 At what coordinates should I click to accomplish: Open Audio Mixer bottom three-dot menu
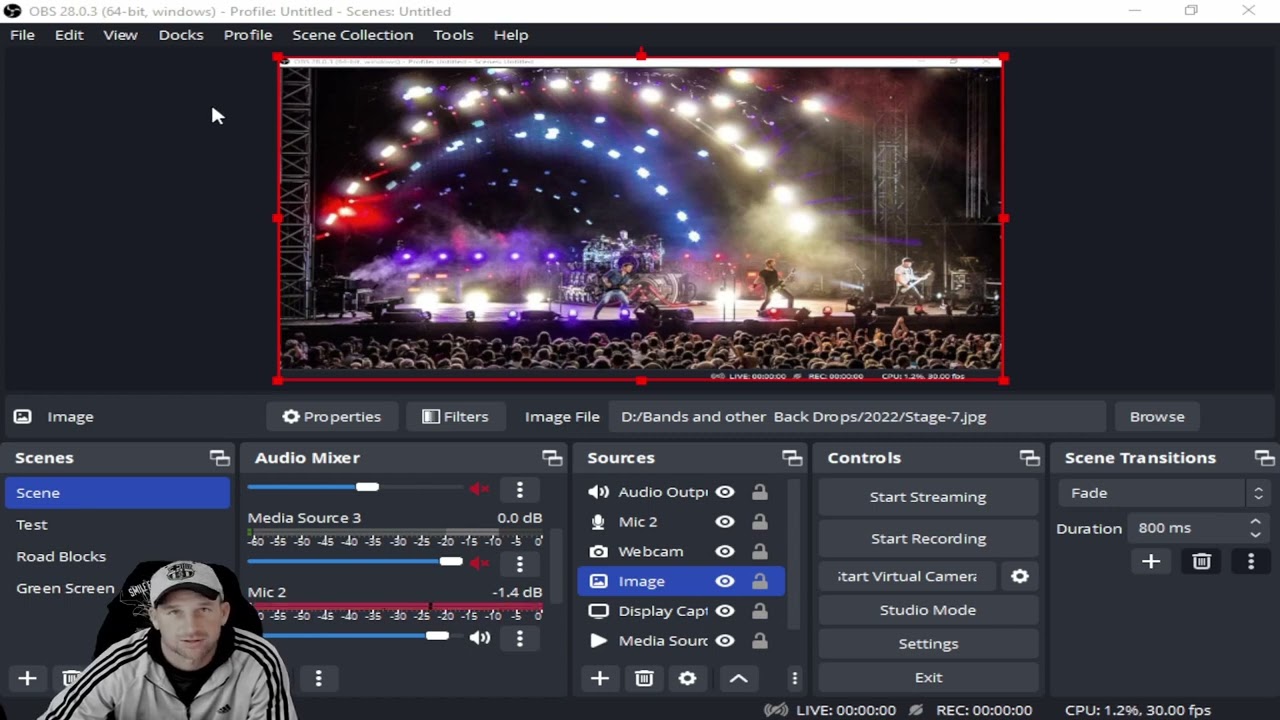[x=318, y=678]
